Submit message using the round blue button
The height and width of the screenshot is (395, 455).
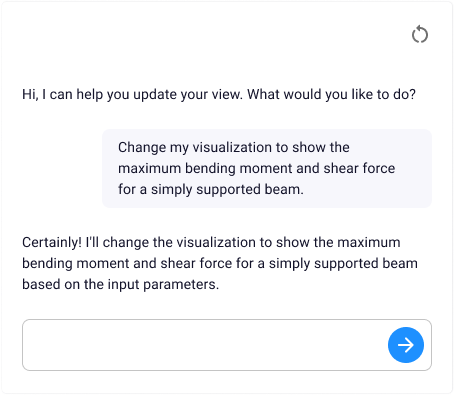(406, 345)
